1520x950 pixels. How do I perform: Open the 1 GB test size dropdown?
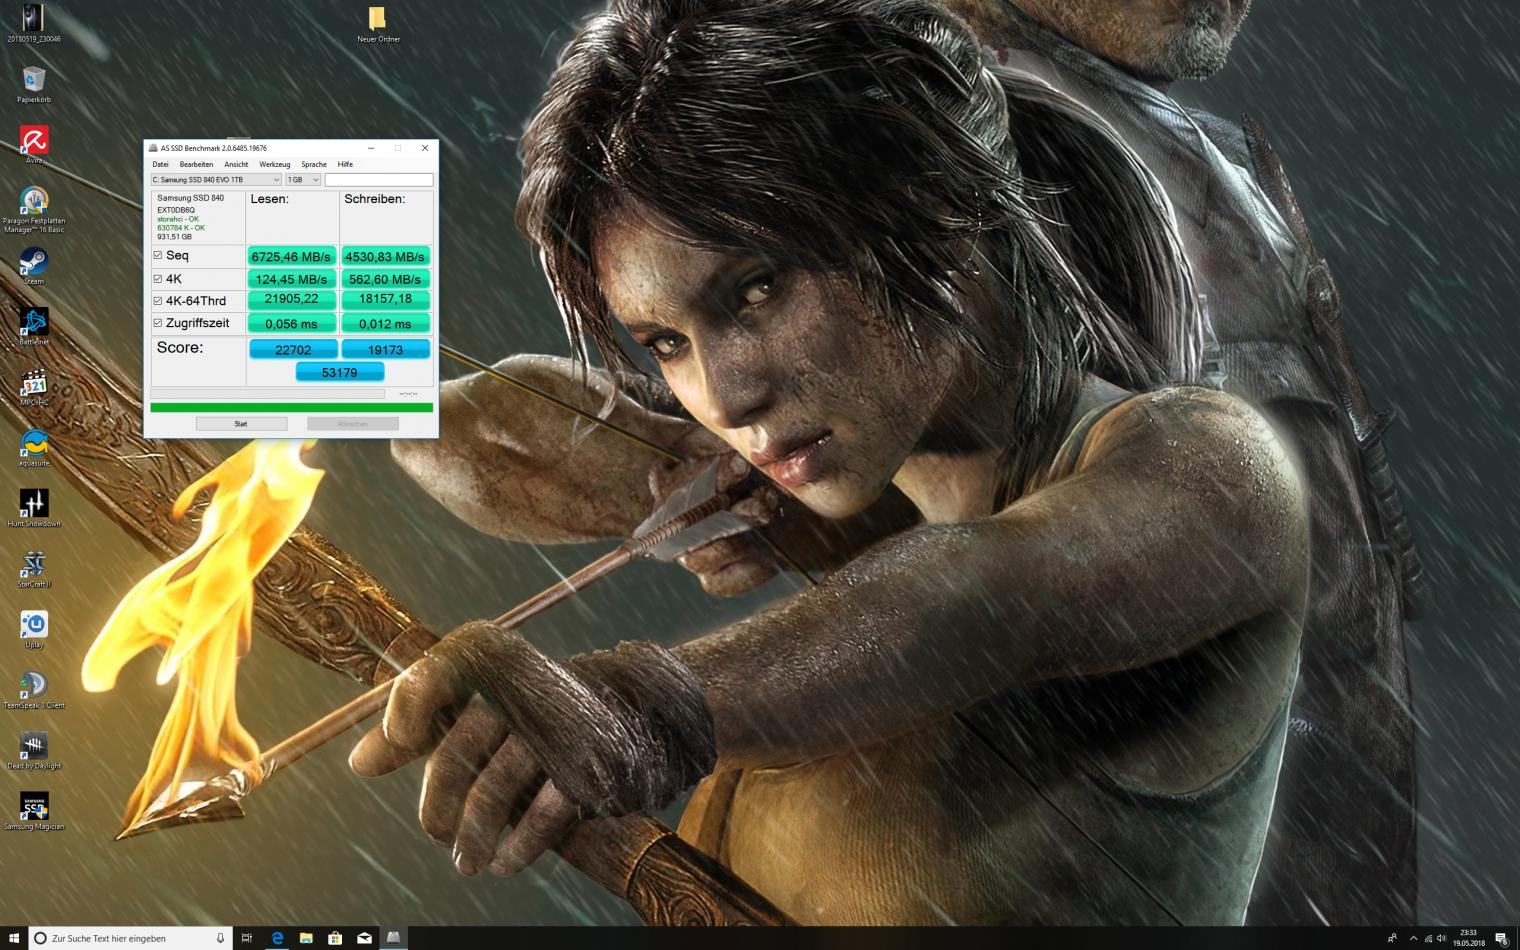tap(303, 180)
